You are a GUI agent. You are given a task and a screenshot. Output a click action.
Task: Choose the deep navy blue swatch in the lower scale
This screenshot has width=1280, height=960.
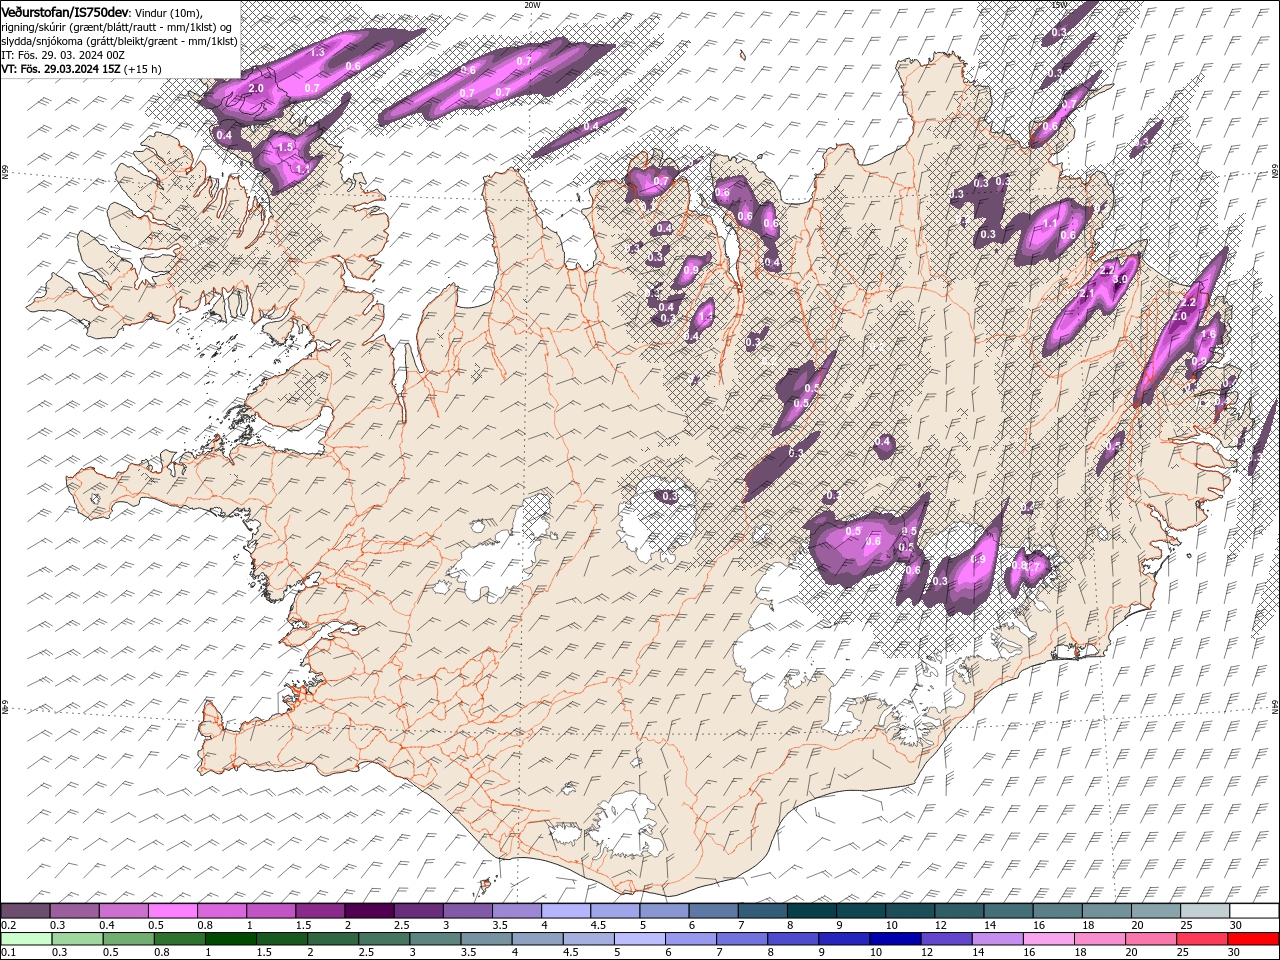click(894, 938)
